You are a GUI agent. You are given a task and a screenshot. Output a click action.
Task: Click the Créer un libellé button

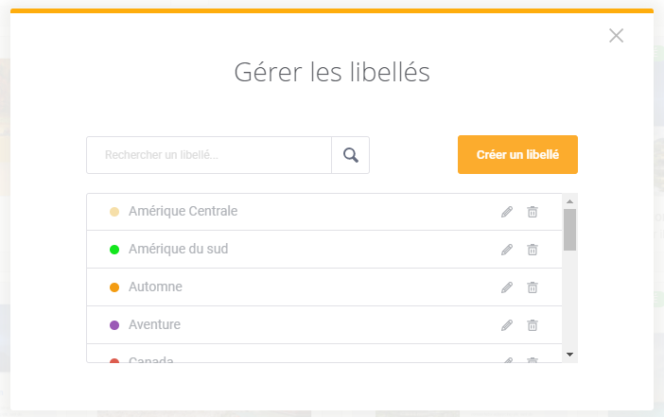point(517,155)
